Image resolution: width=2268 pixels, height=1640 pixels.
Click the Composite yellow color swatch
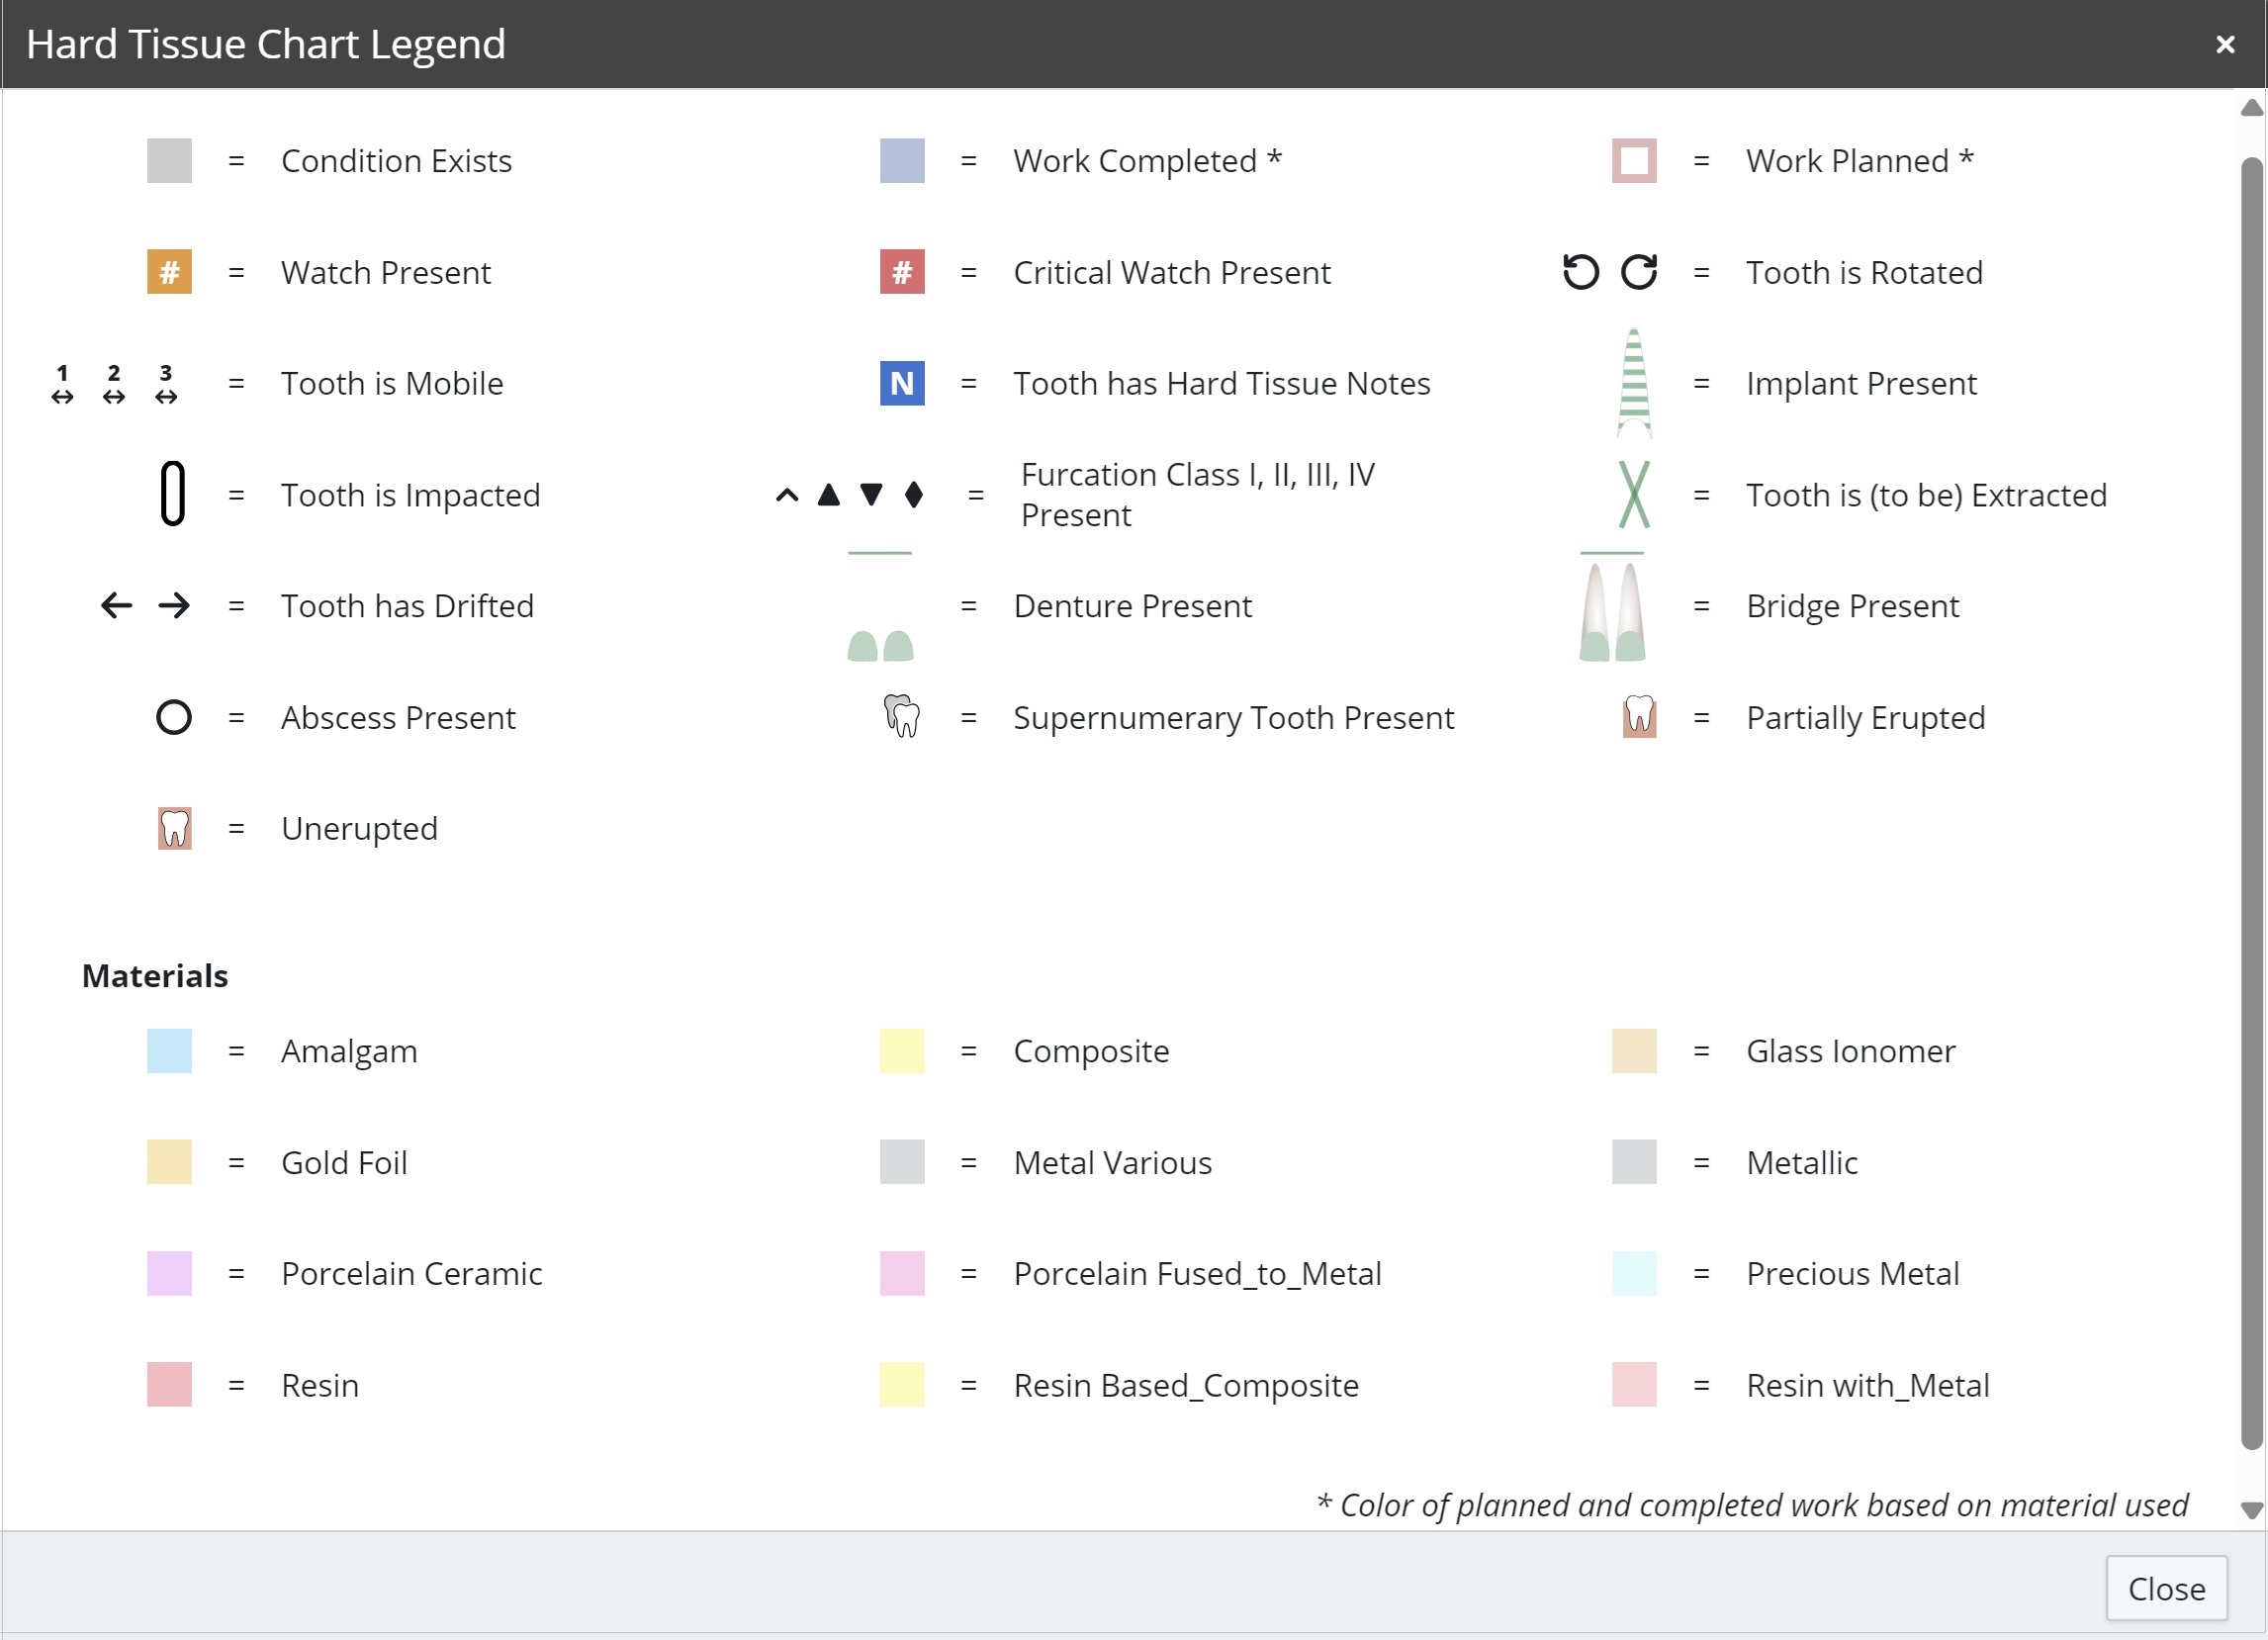coord(902,1051)
